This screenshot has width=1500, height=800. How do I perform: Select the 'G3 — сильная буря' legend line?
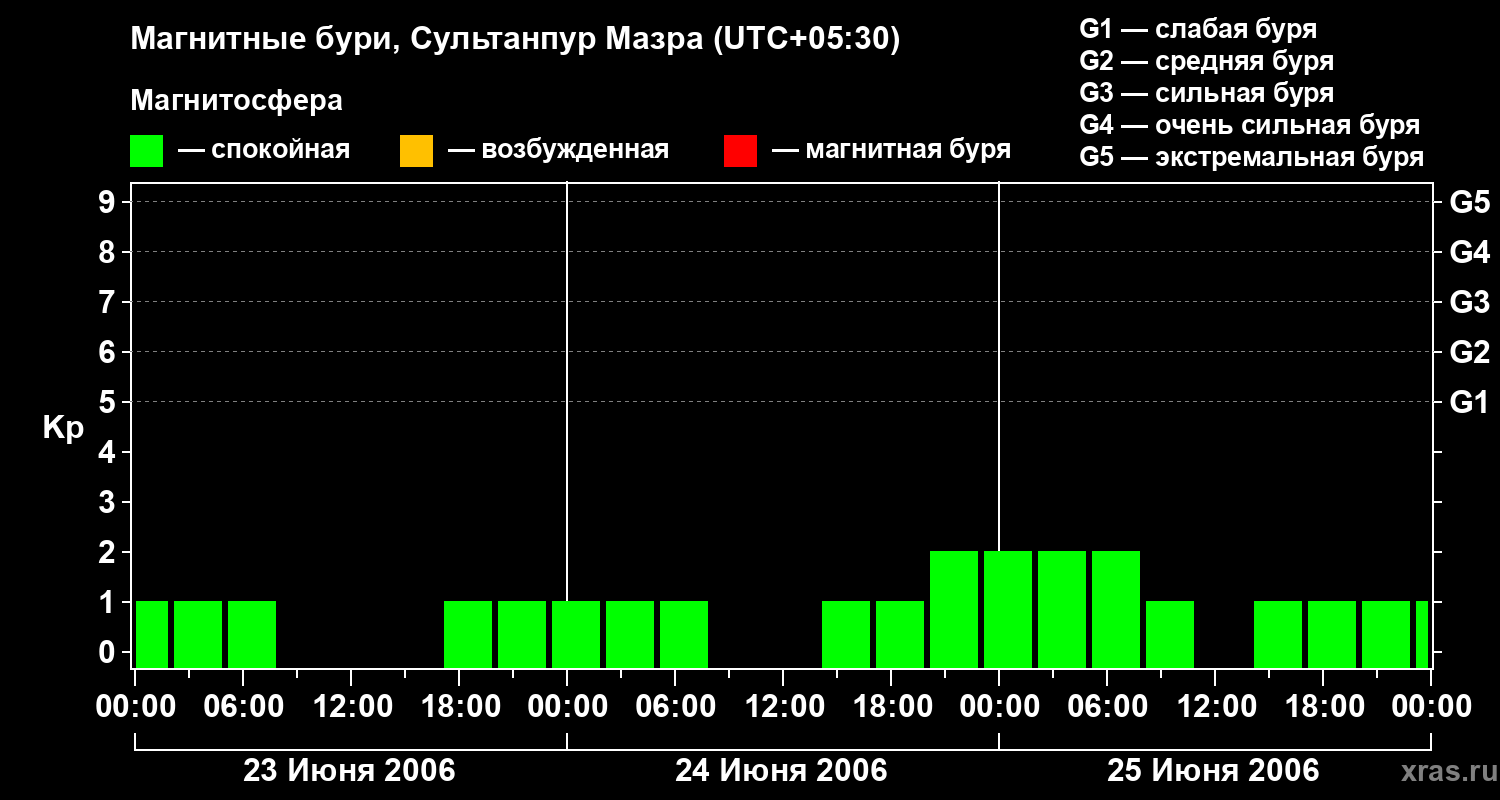click(x=1207, y=93)
